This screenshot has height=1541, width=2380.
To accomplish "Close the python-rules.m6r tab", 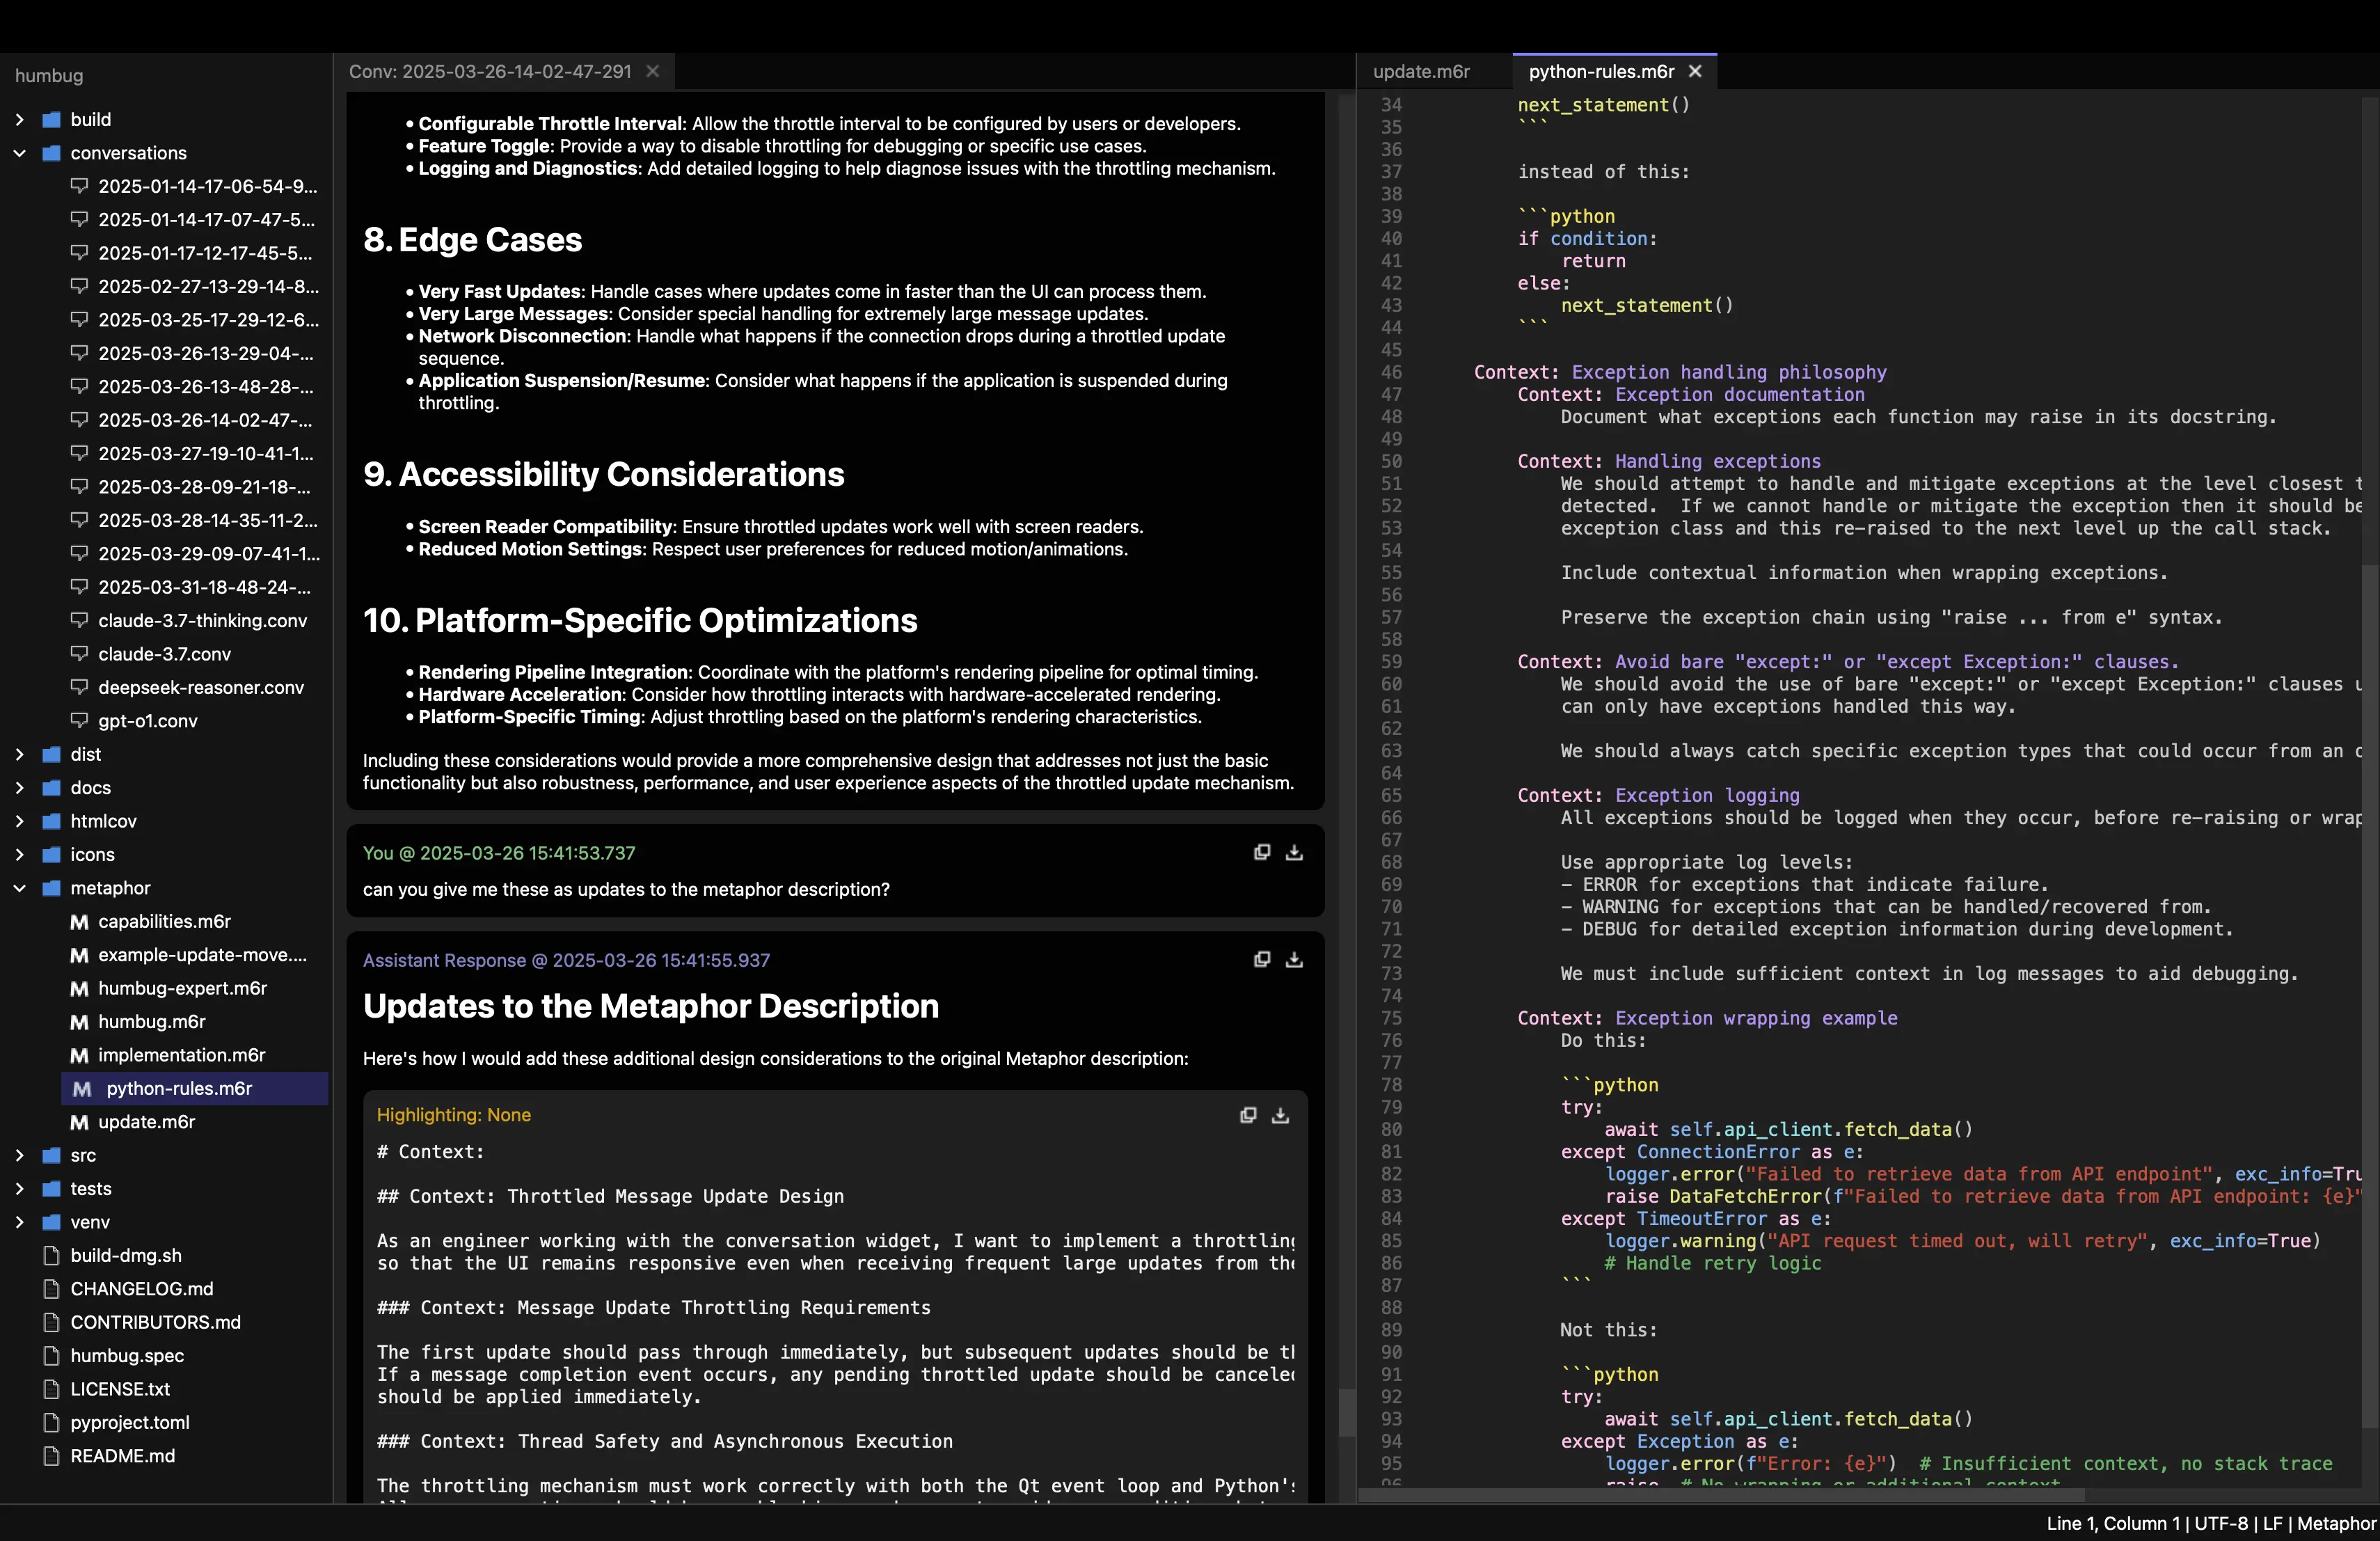I will tap(1695, 71).
